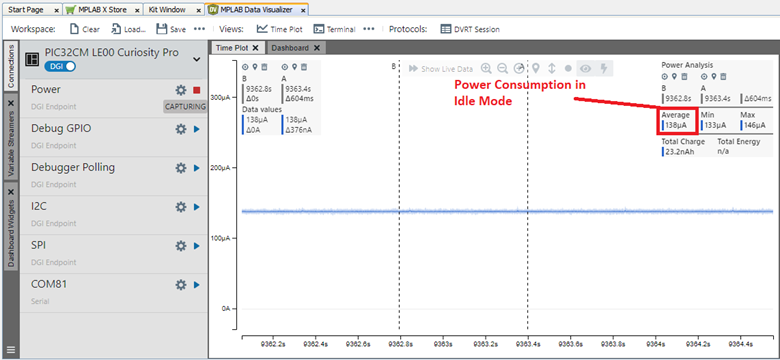The height and width of the screenshot is (360, 780).
Task: Start a DVRT Session protocol
Action: point(470,29)
